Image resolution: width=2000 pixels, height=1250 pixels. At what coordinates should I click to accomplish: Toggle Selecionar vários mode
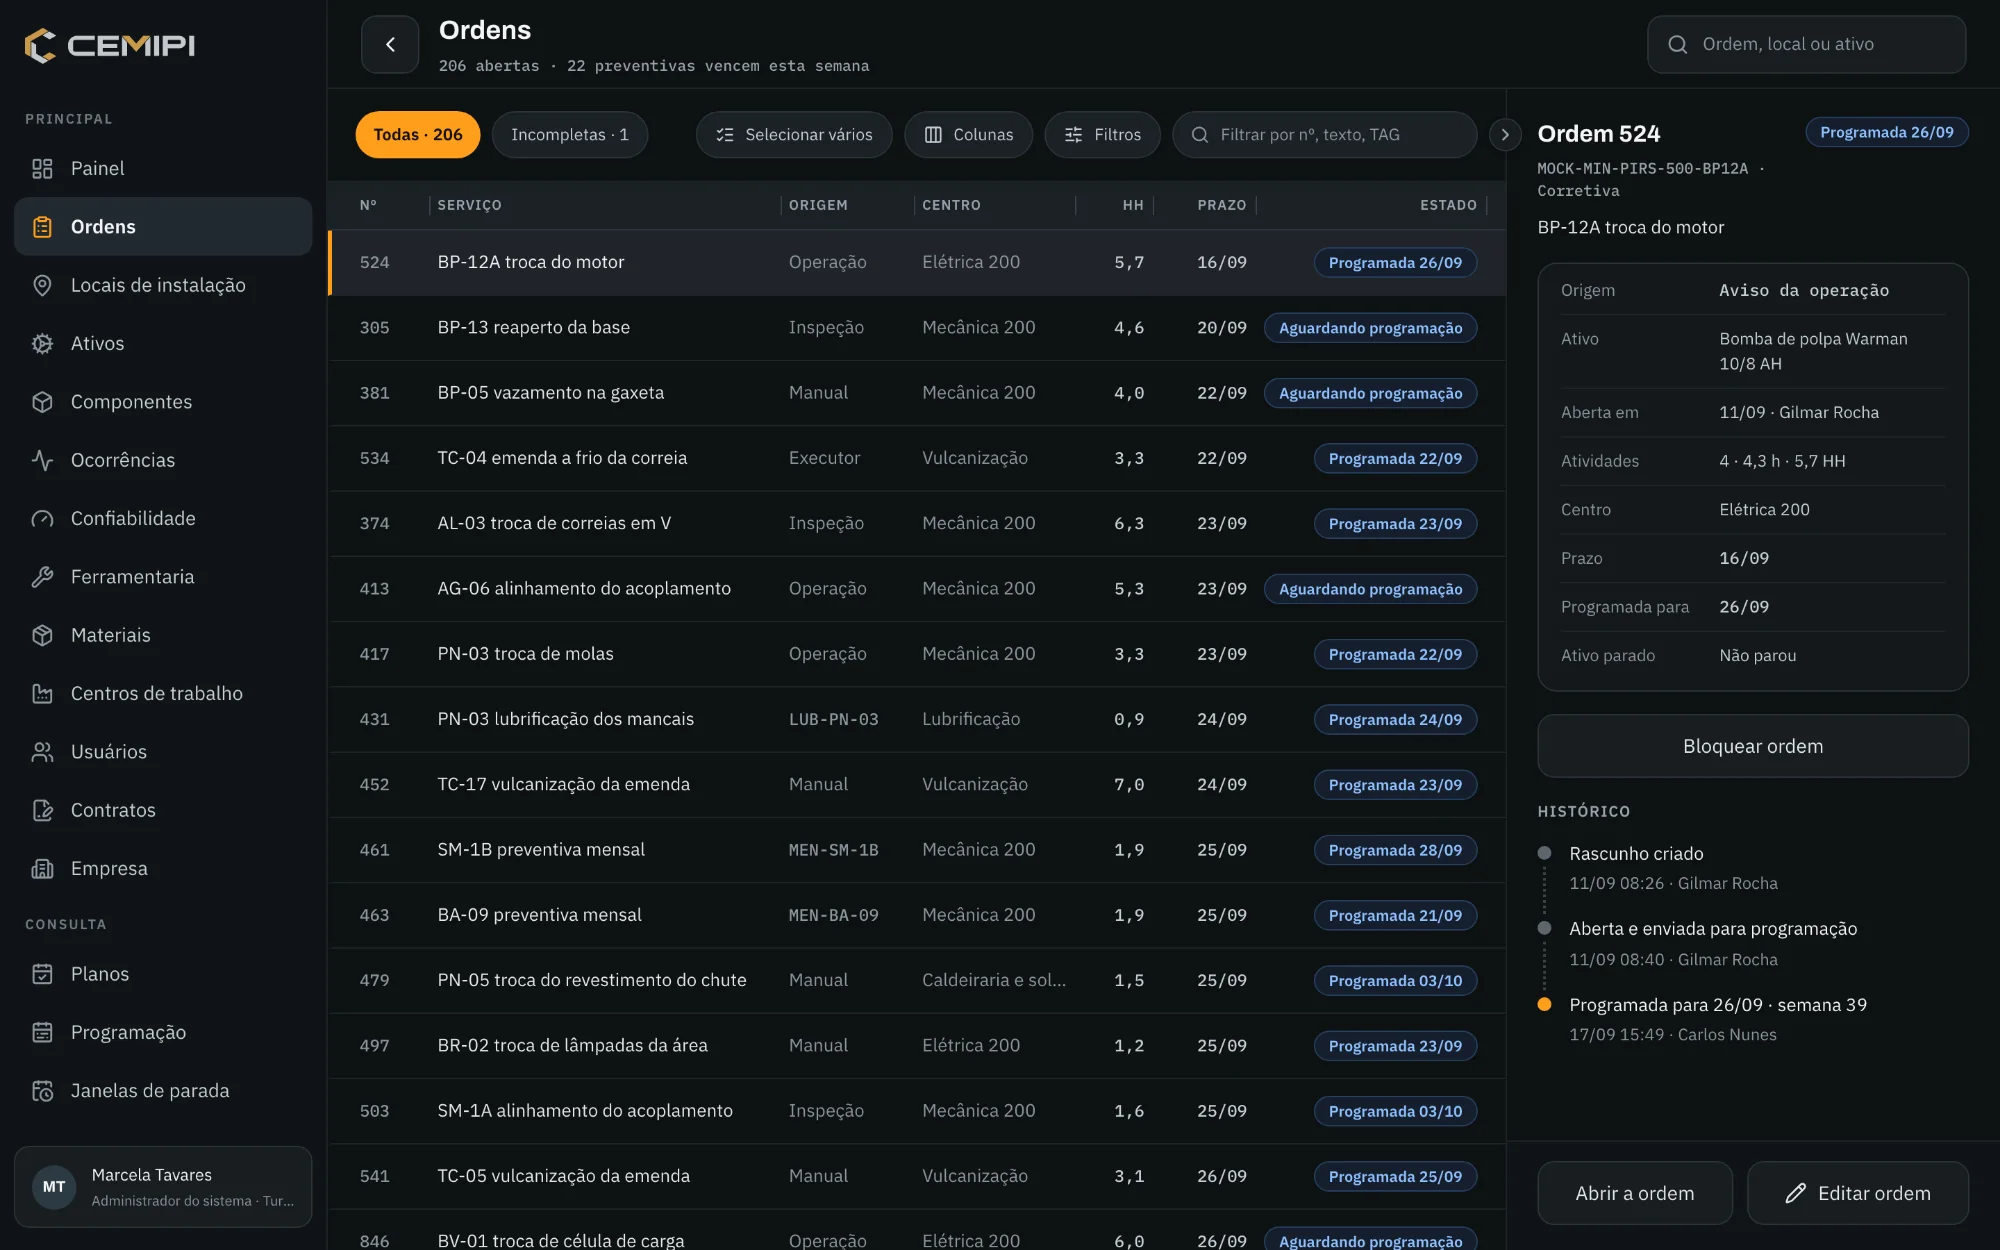tap(794, 134)
